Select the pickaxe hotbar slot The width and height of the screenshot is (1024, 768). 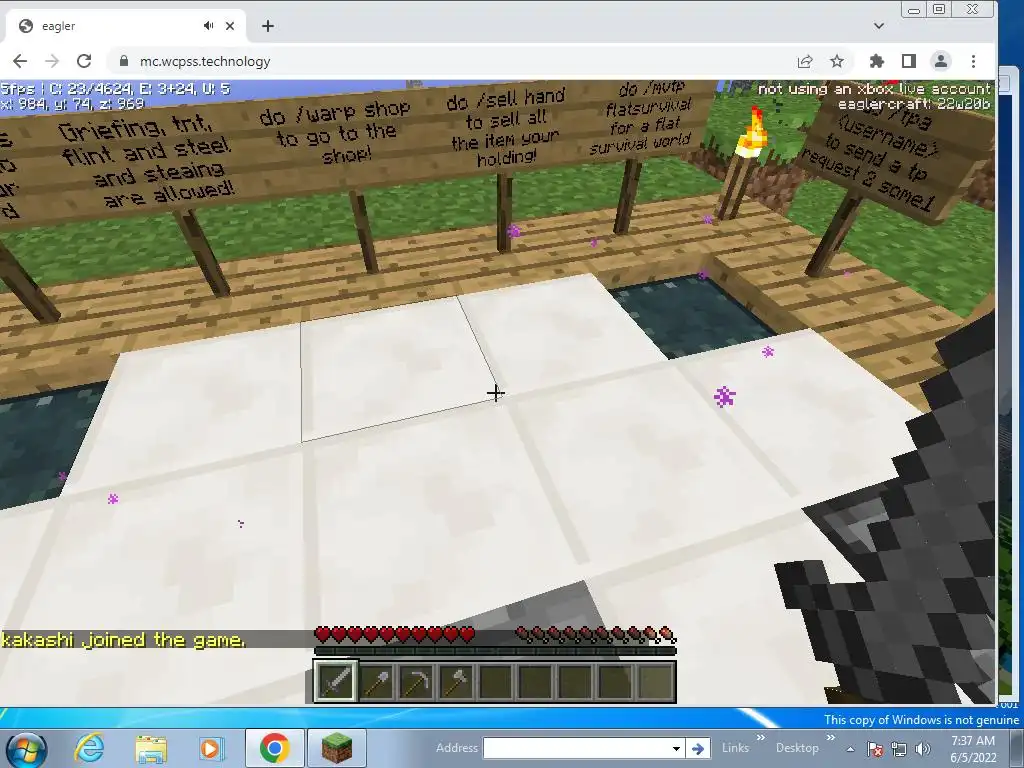coord(416,682)
